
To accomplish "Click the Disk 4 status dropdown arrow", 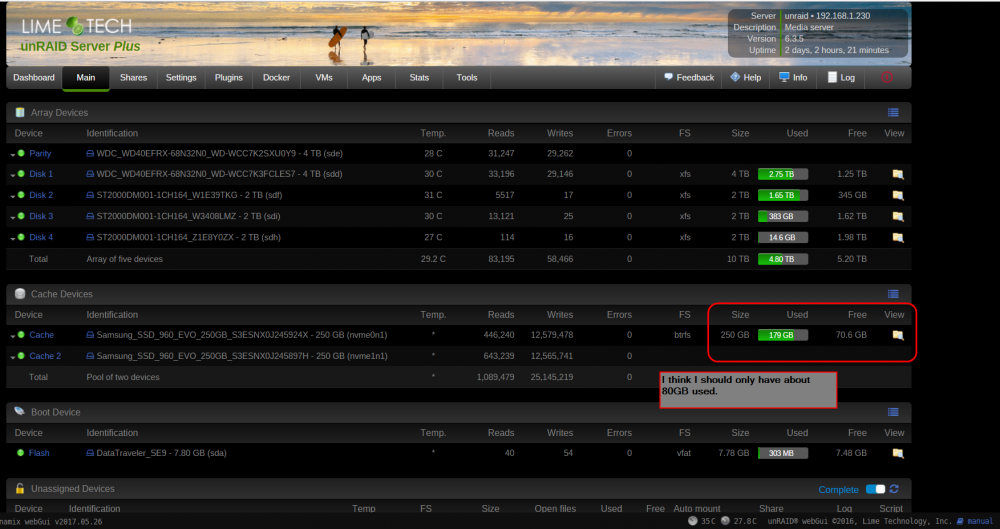I will (x=13, y=238).
